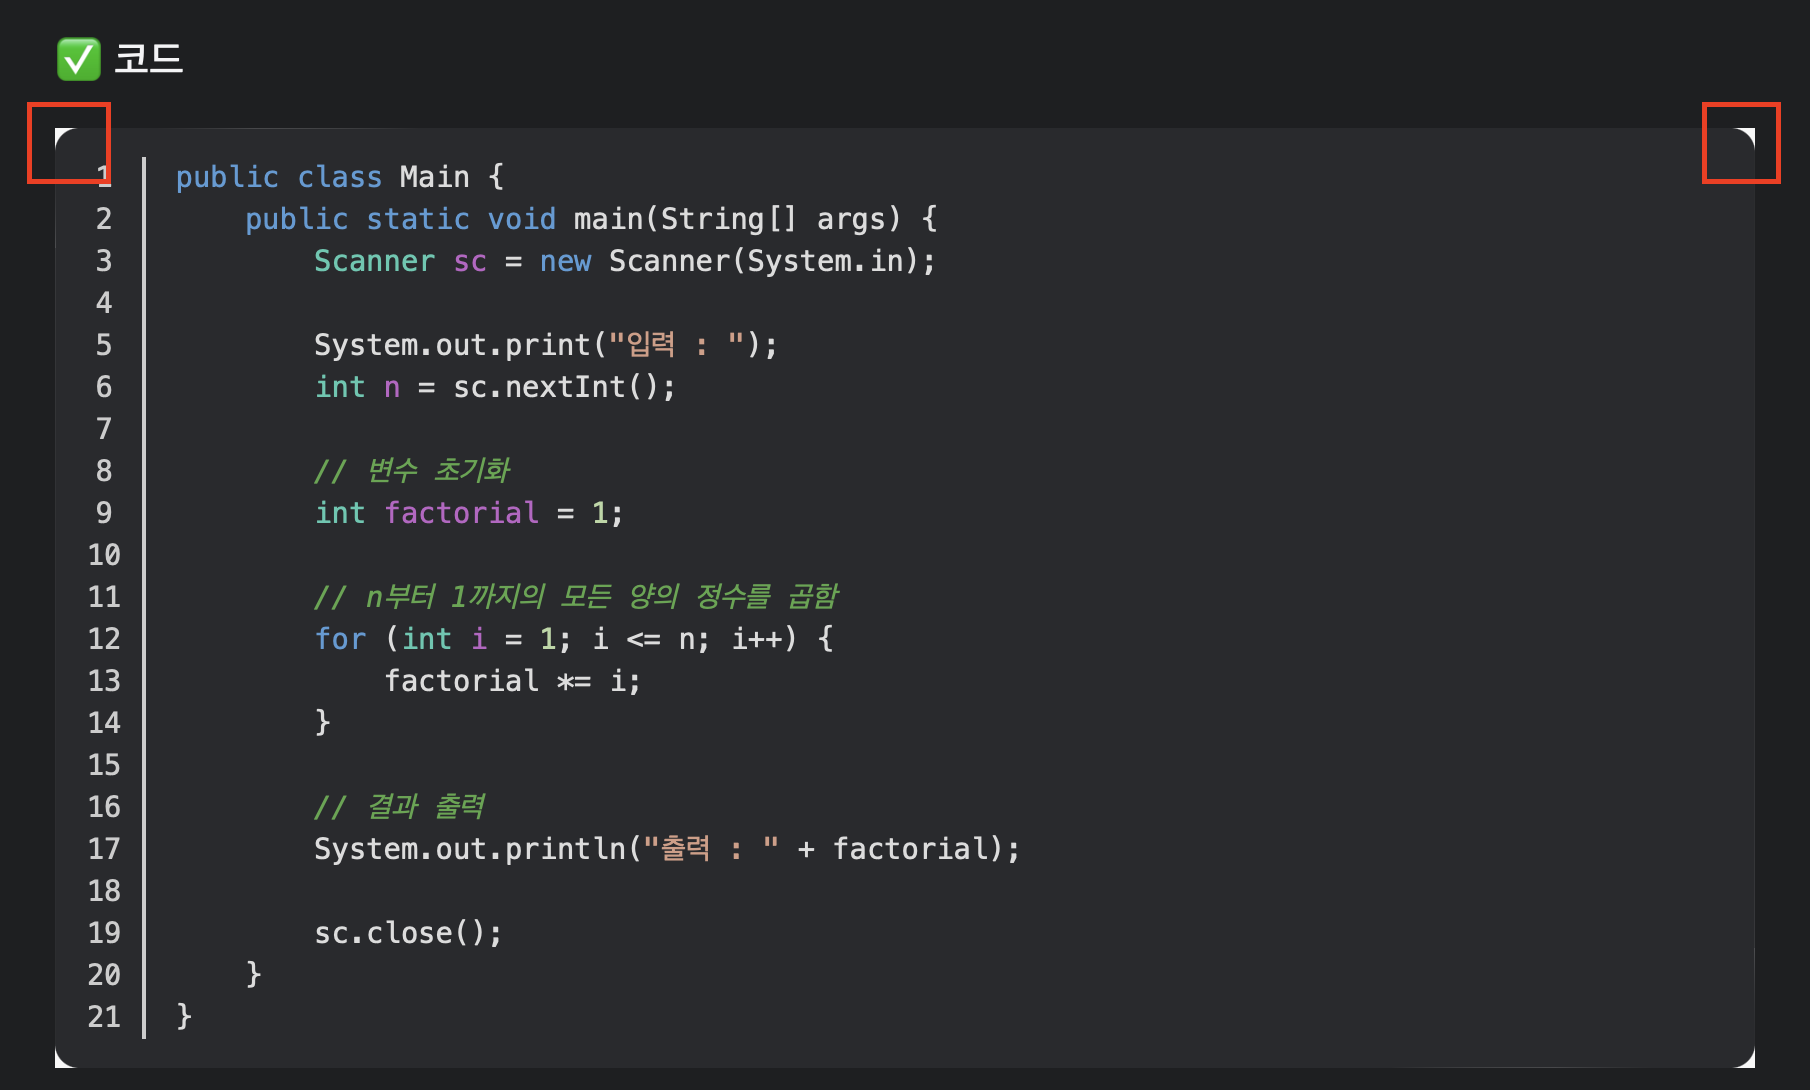Viewport: 1810px width, 1090px height.
Task: Click line number 15 in gutter
Action: (104, 765)
